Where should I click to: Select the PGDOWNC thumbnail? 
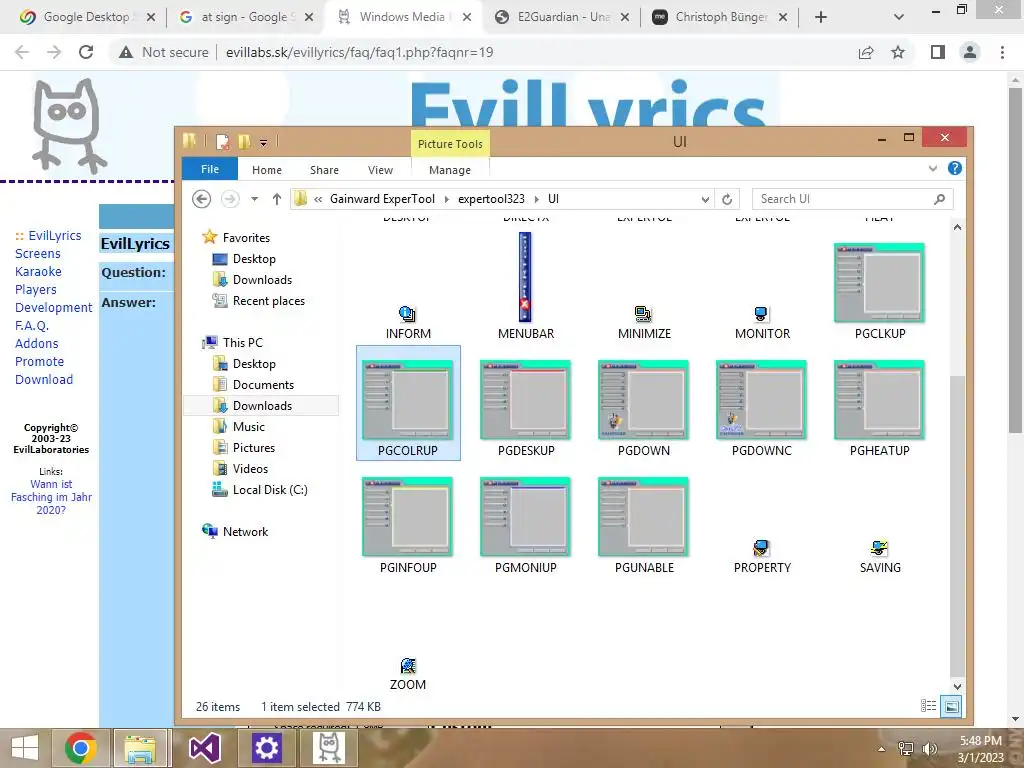click(761, 400)
